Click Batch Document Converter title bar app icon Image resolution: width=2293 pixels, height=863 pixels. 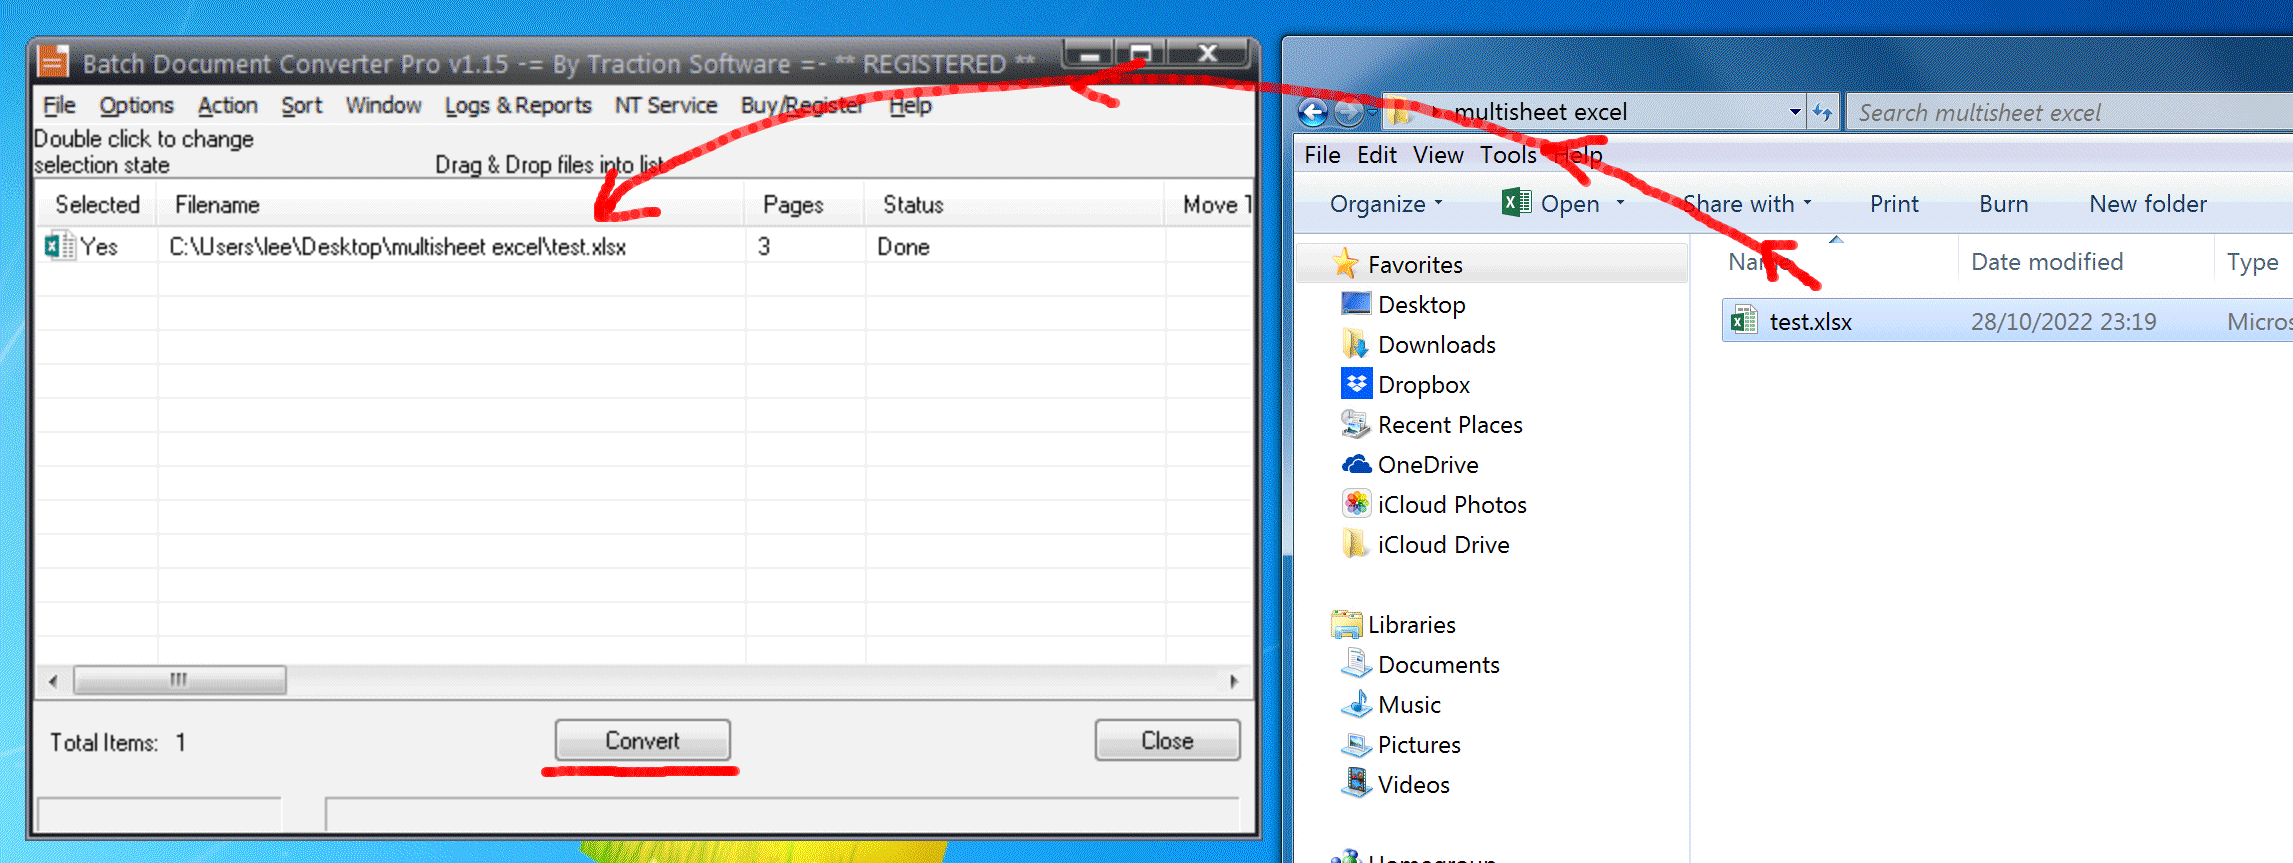pos(53,63)
